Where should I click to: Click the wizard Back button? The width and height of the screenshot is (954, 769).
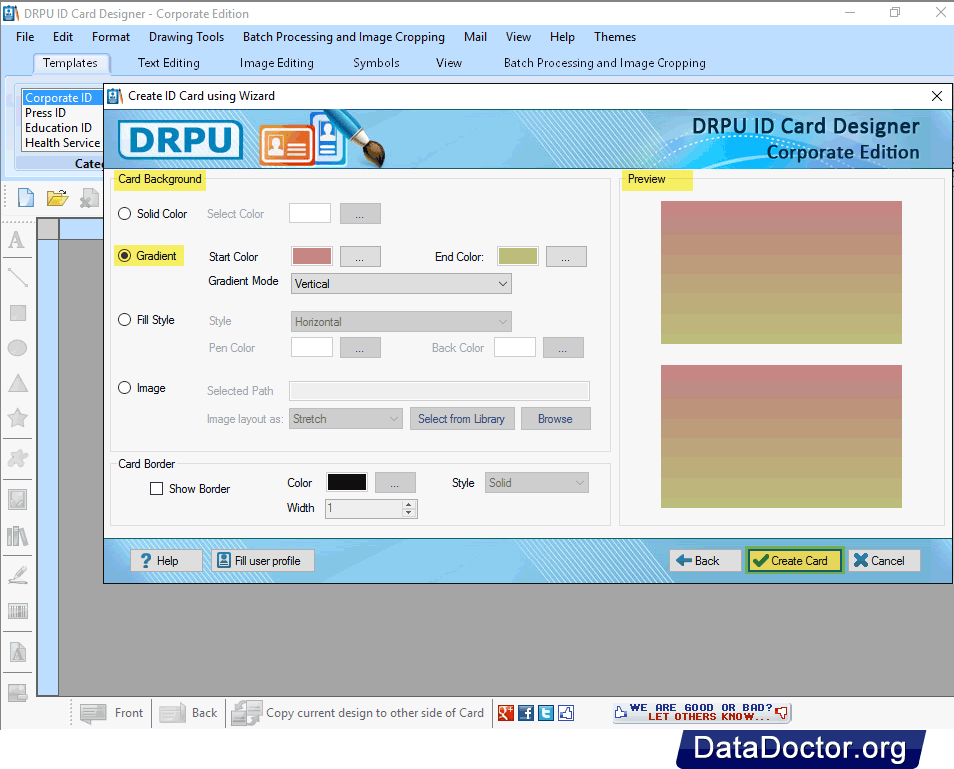click(x=705, y=560)
